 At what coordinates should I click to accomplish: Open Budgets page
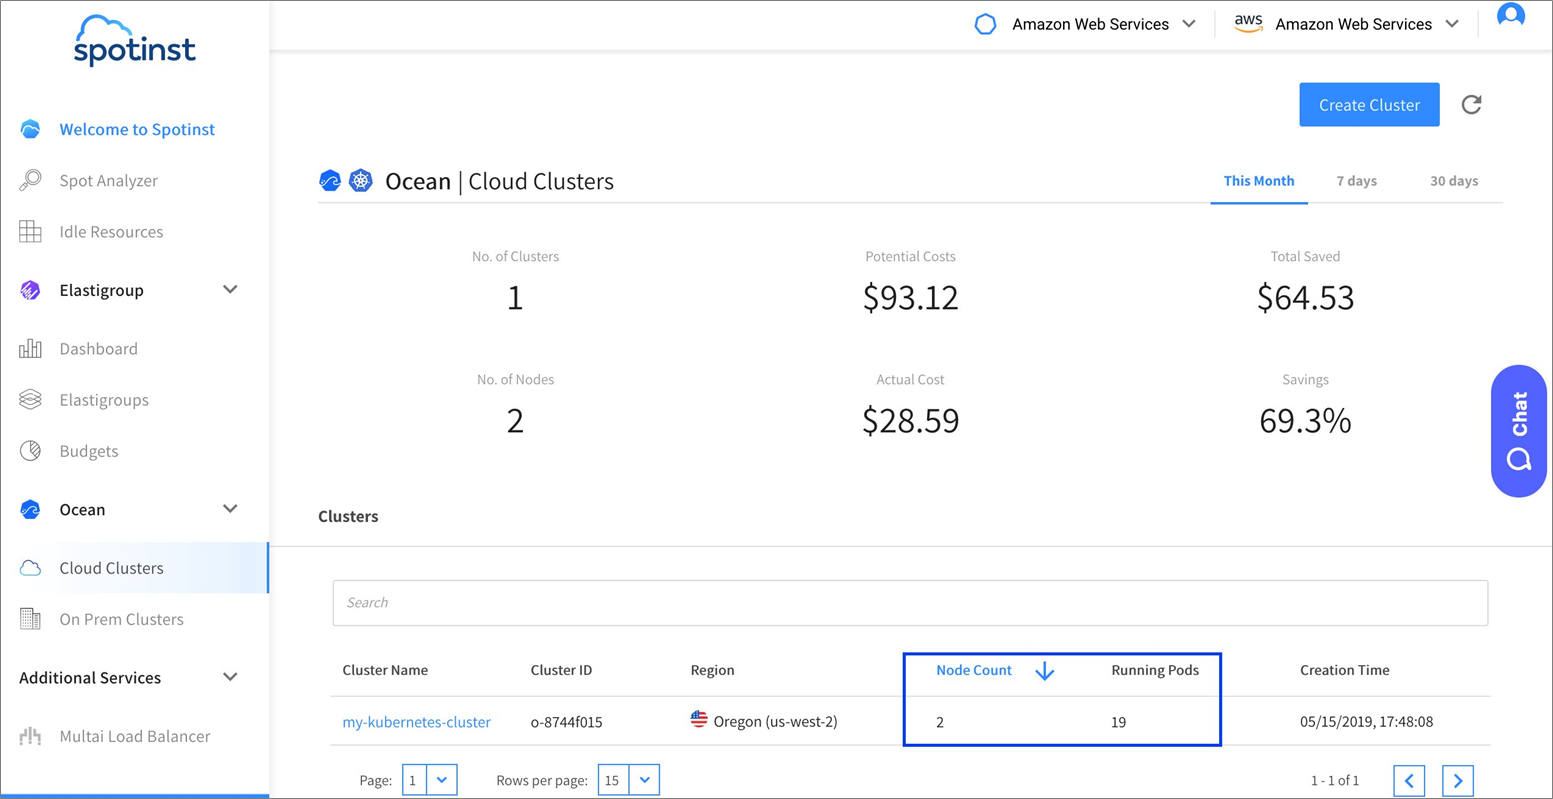point(89,450)
